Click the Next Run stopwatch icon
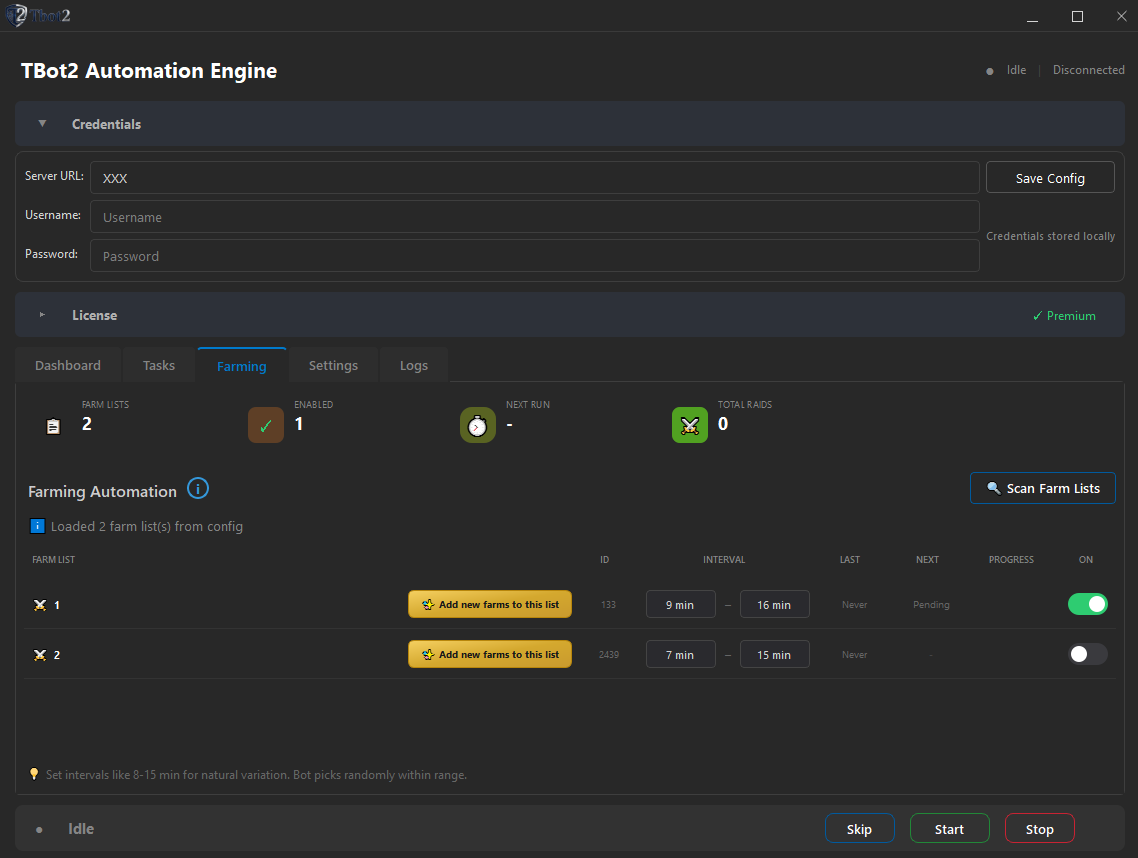The height and width of the screenshot is (858, 1138). point(477,424)
